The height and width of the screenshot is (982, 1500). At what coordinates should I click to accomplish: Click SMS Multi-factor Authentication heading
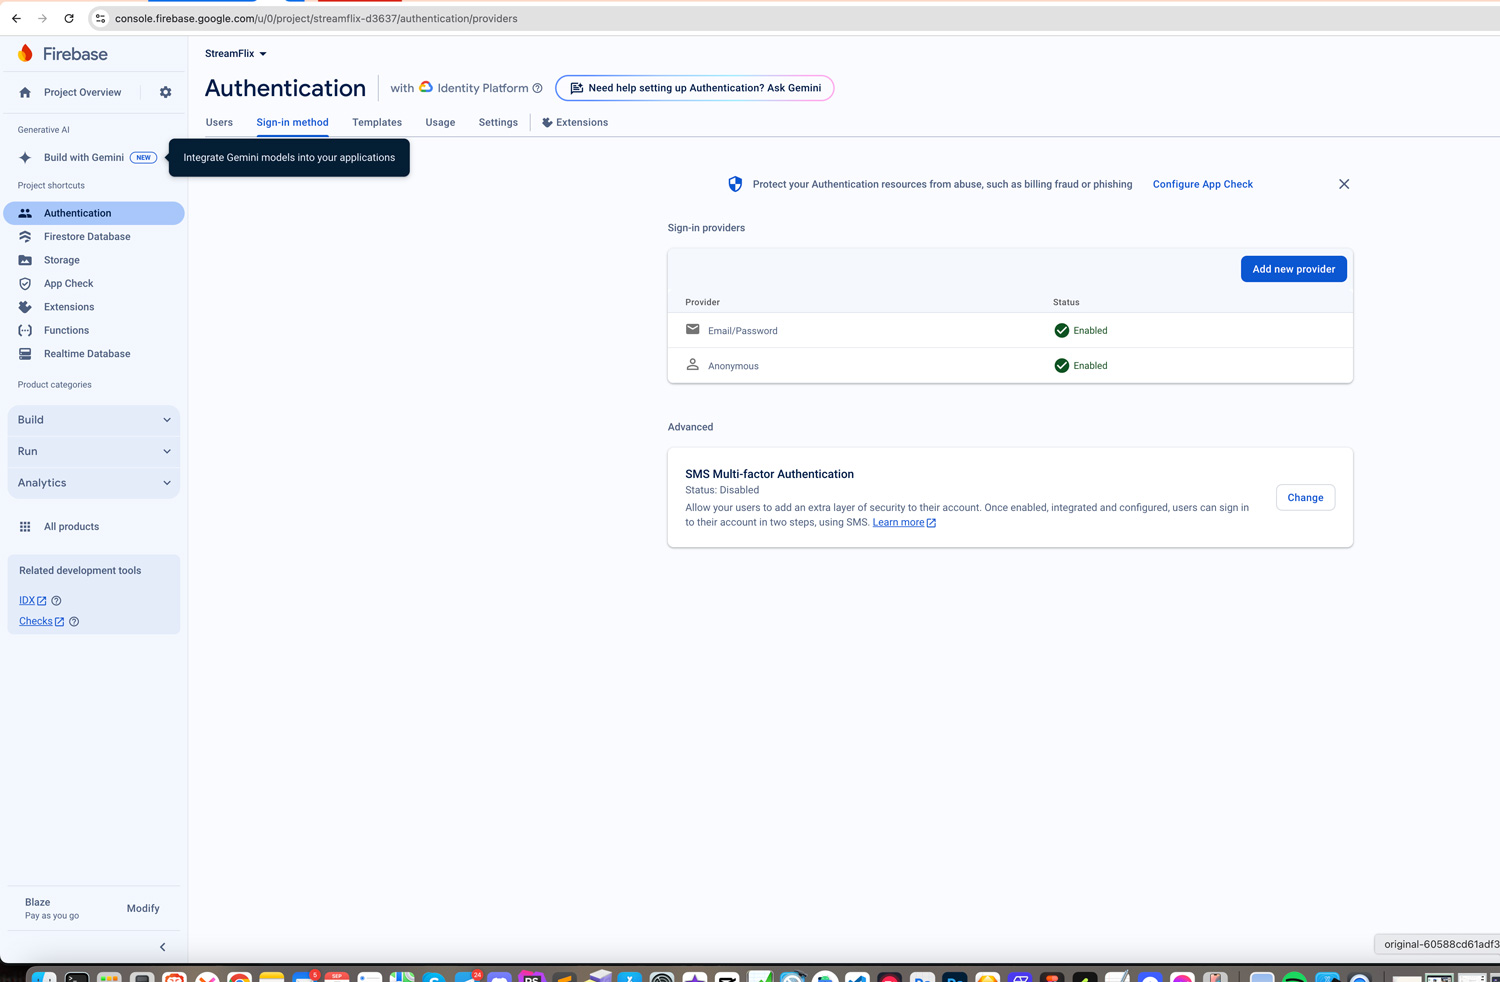(x=769, y=474)
